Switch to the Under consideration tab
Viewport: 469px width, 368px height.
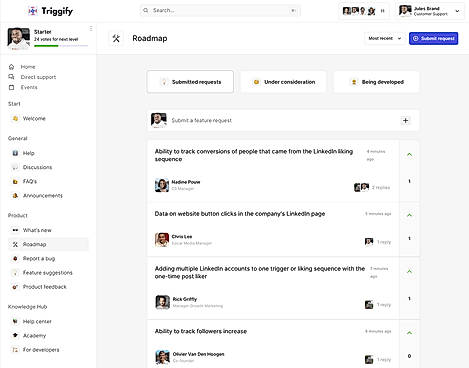click(283, 82)
